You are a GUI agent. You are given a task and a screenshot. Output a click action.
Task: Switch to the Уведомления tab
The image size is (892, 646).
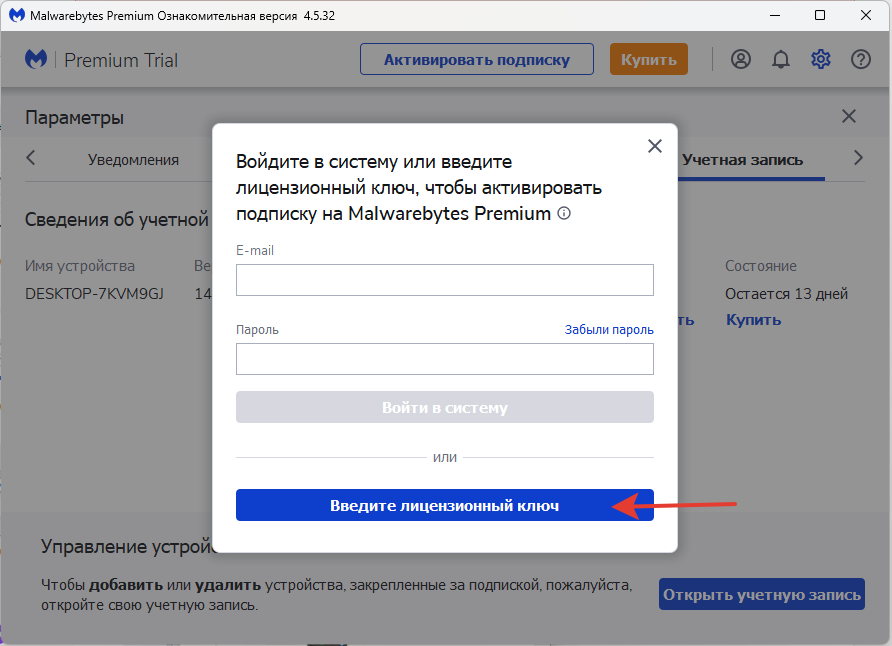[133, 159]
